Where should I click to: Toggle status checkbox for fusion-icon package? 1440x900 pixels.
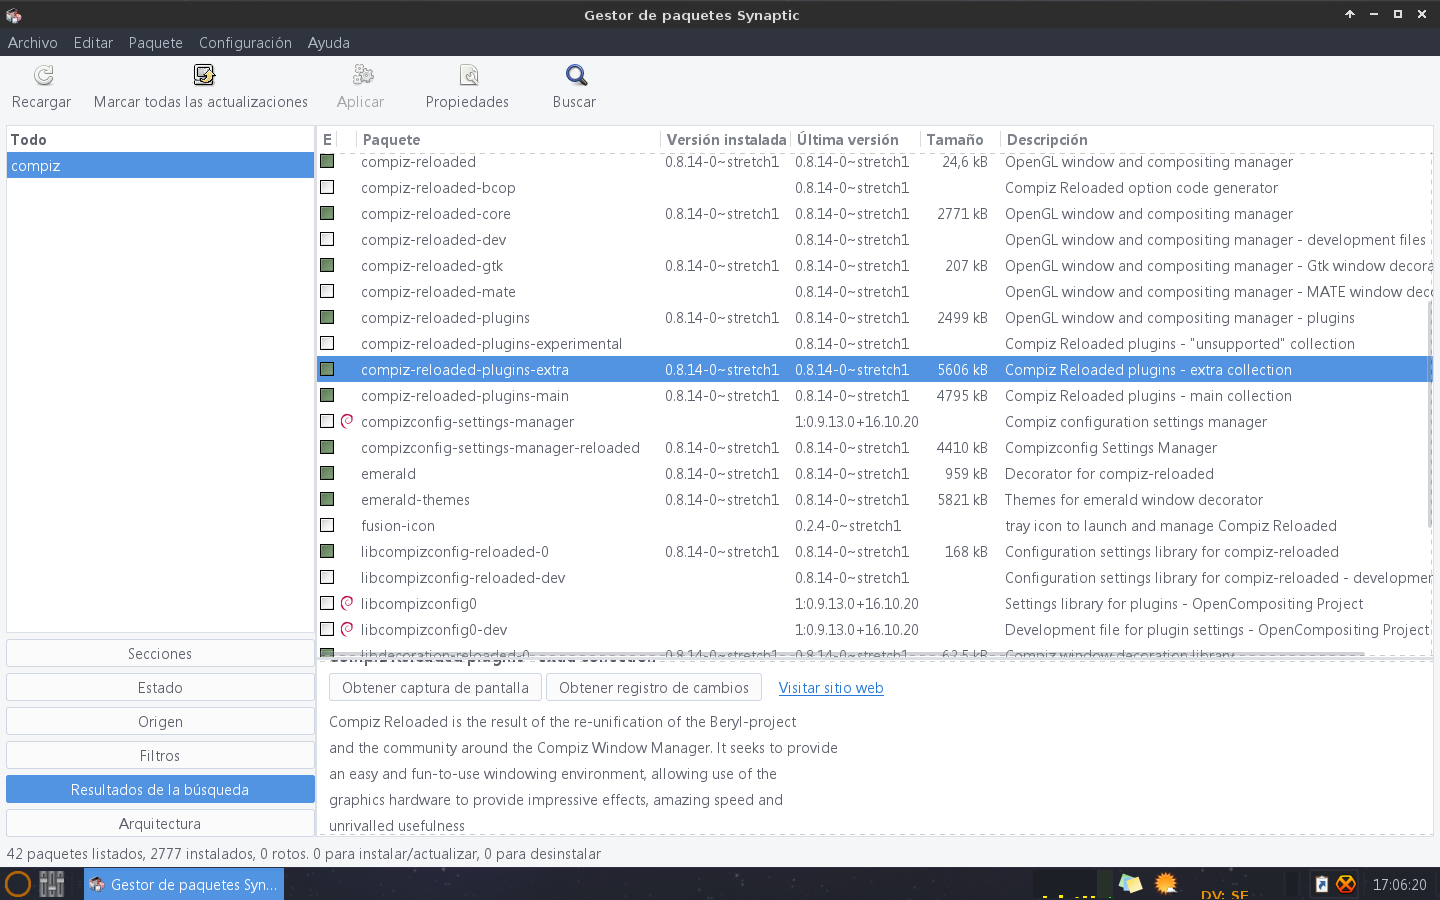(327, 525)
